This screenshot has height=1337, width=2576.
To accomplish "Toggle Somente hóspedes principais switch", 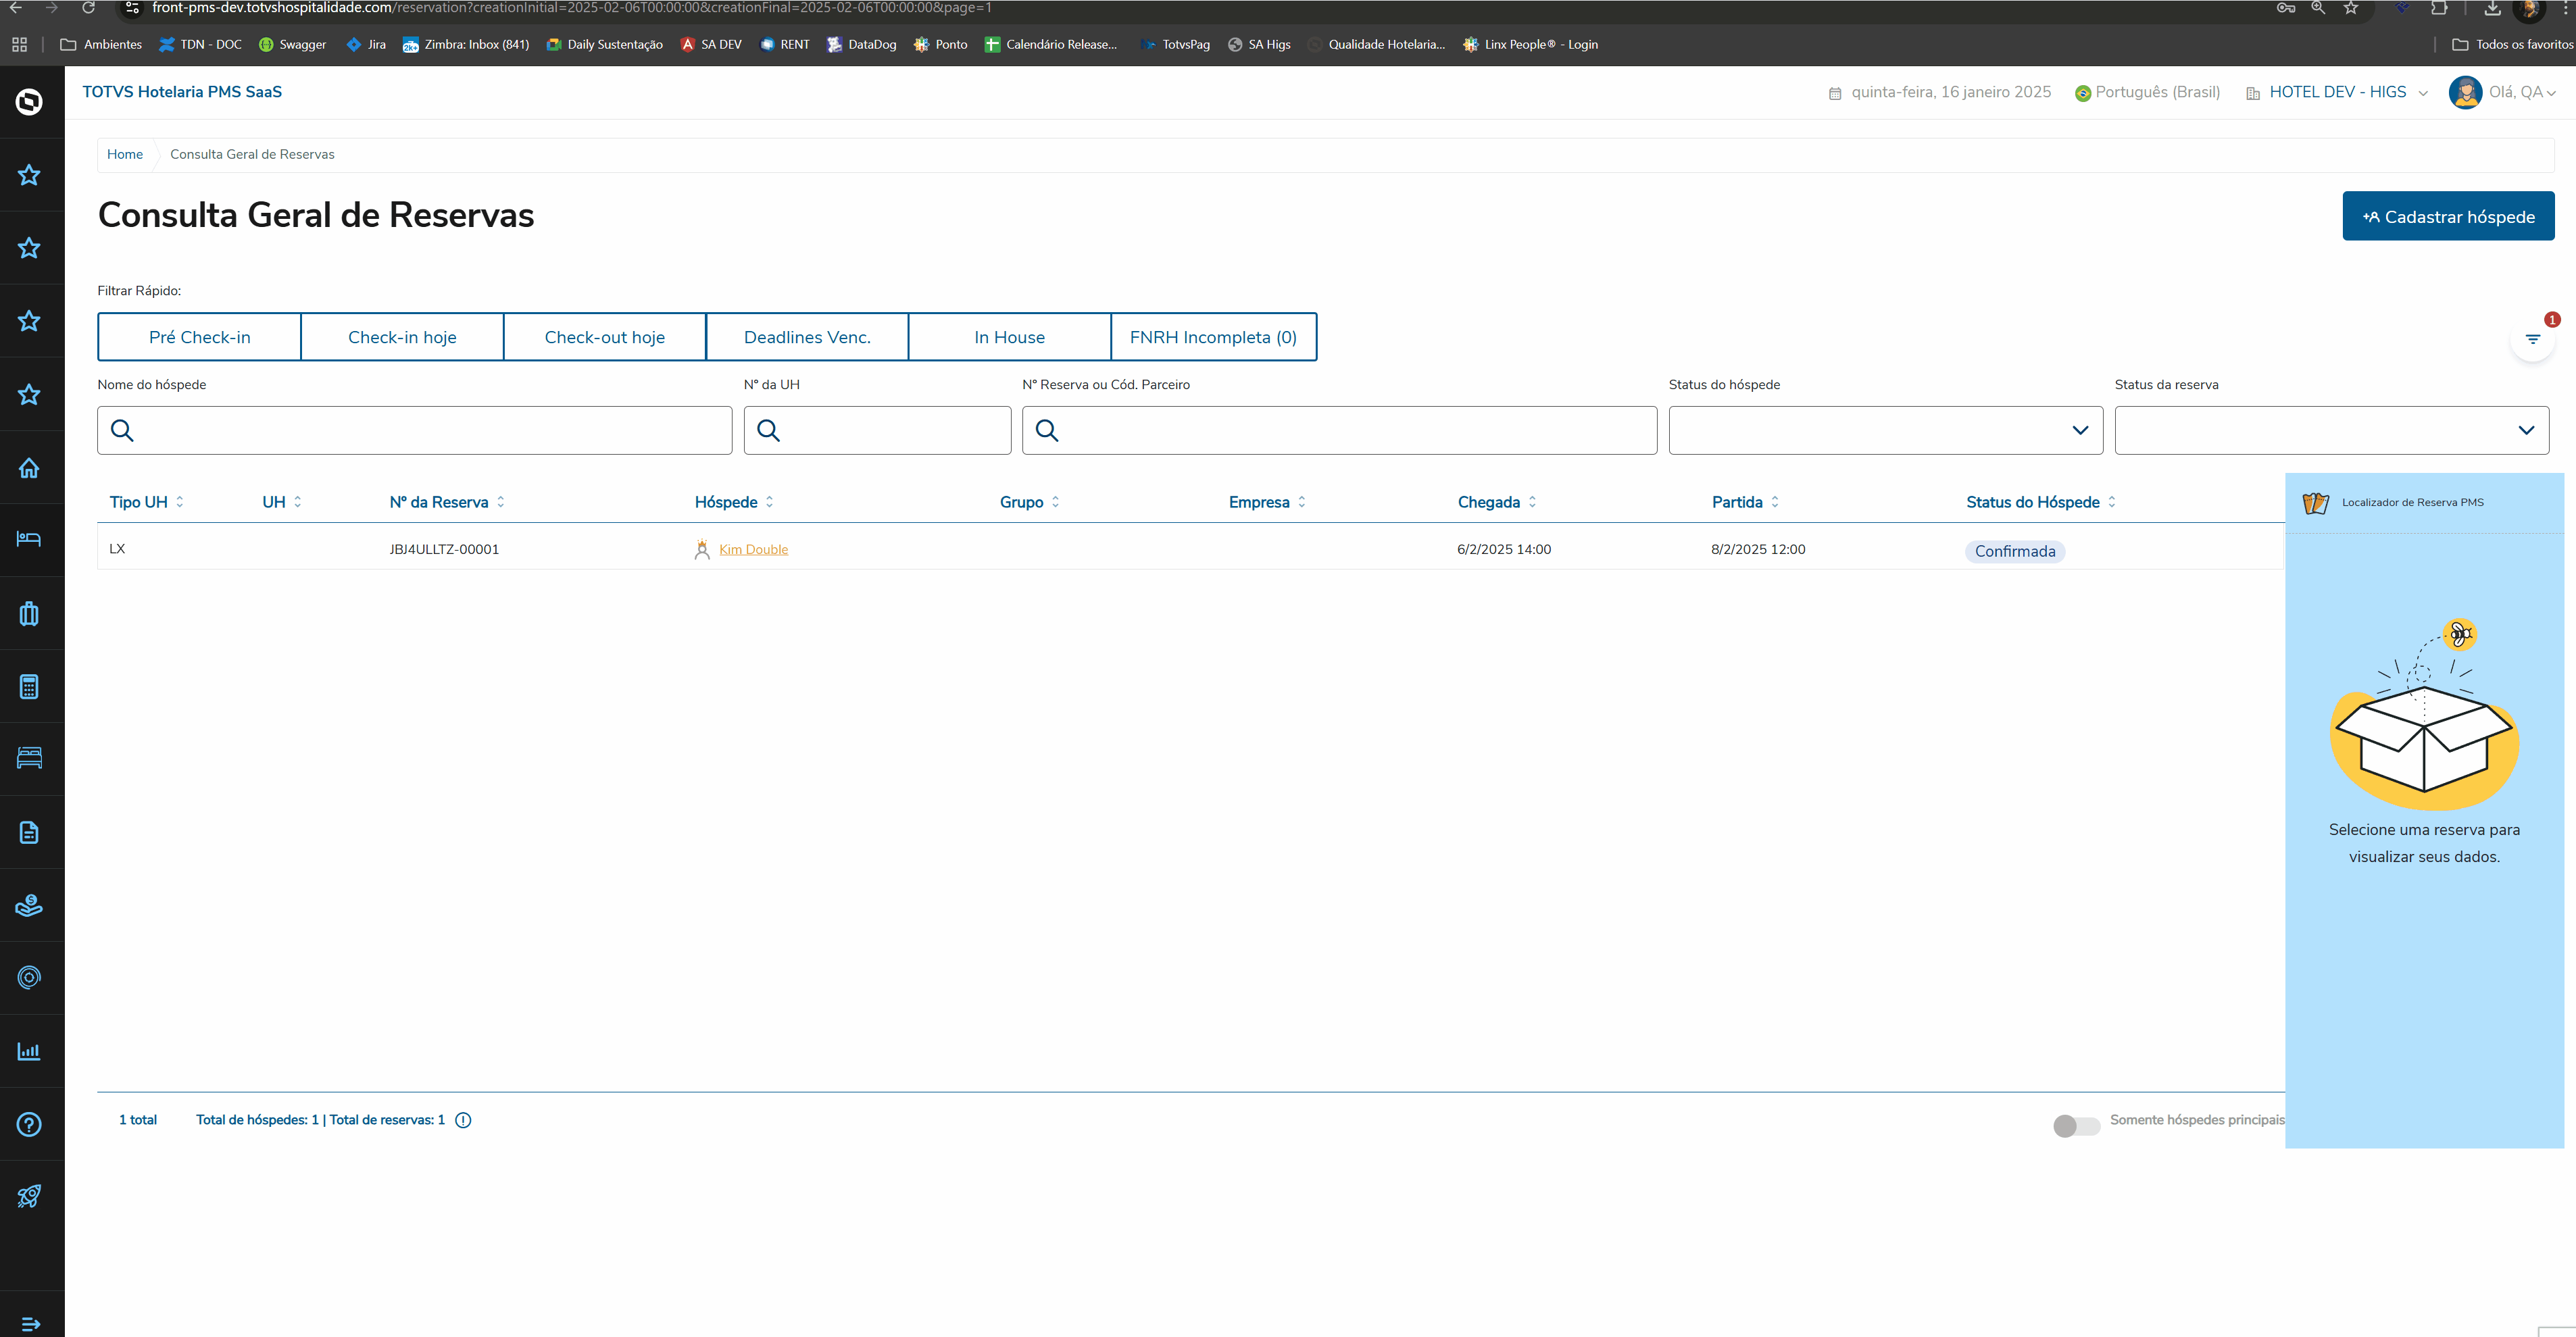I will click(2076, 1126).
